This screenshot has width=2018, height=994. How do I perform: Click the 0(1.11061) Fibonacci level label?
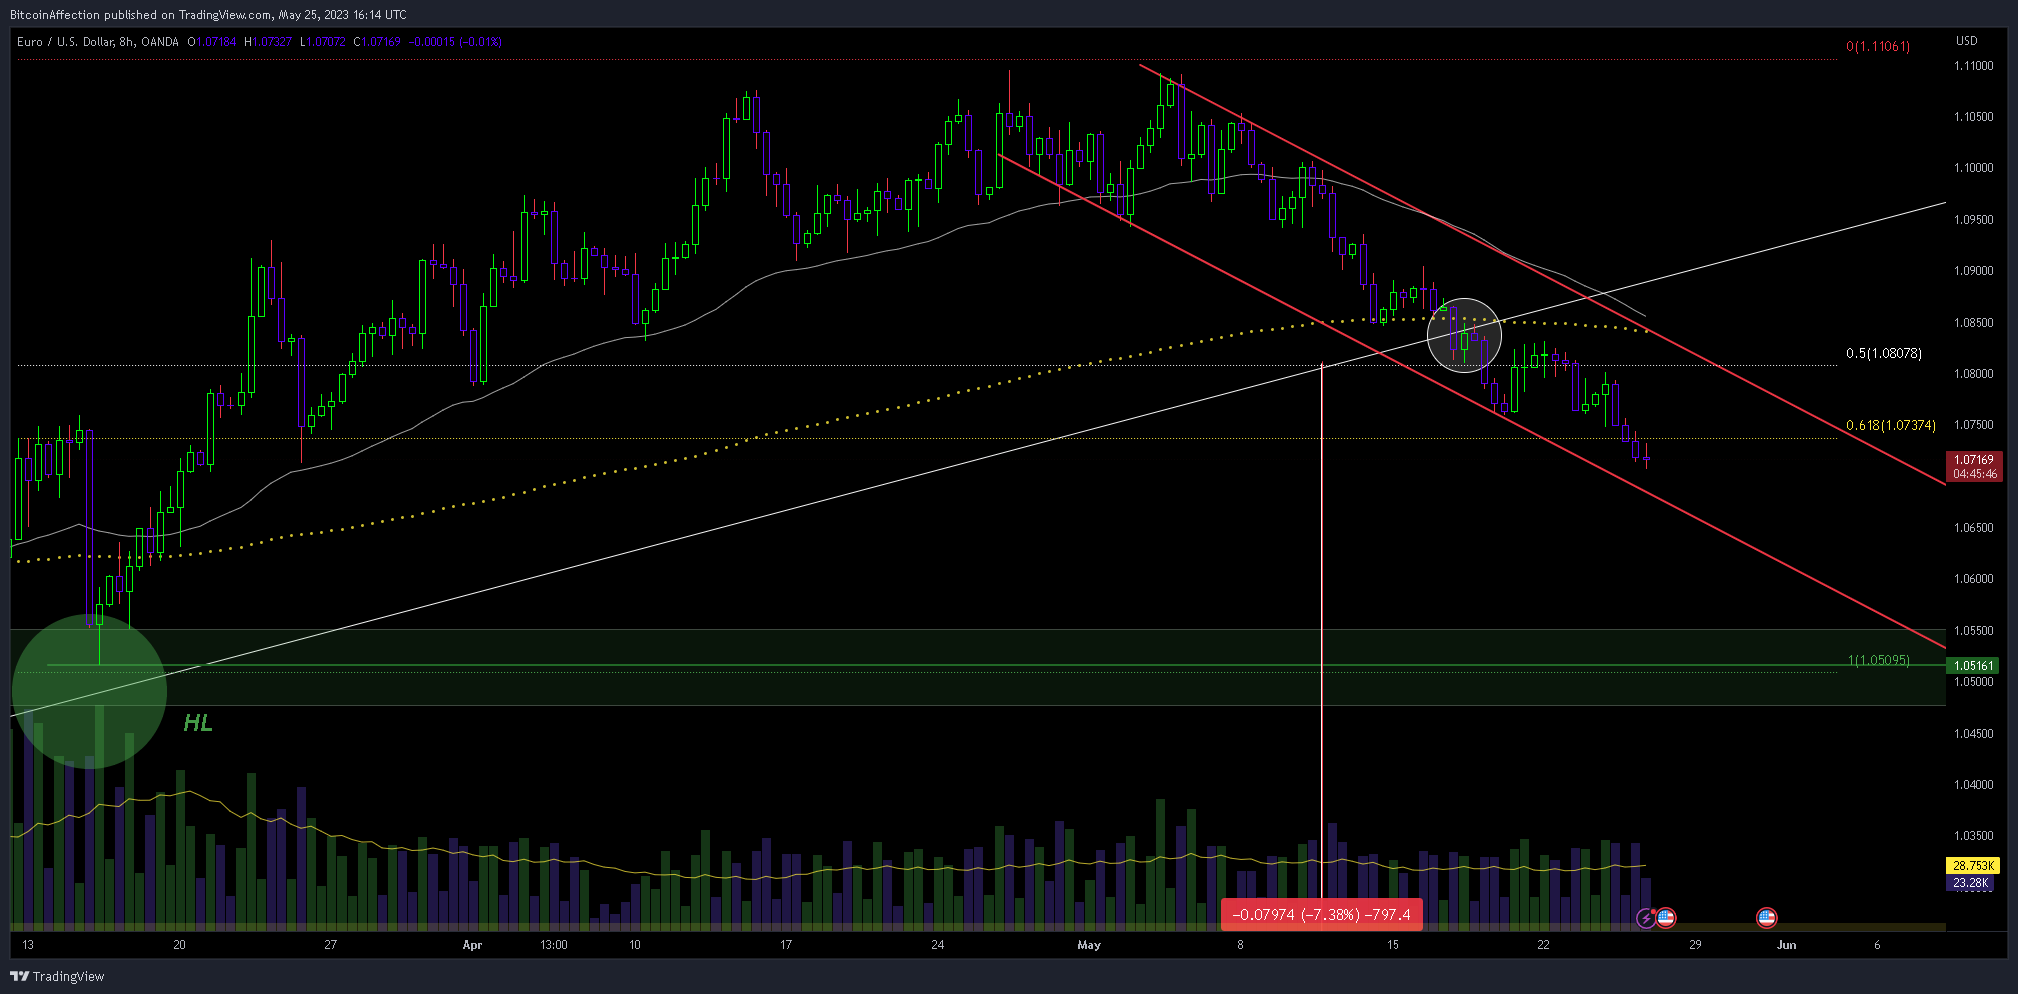(1878, 46)
